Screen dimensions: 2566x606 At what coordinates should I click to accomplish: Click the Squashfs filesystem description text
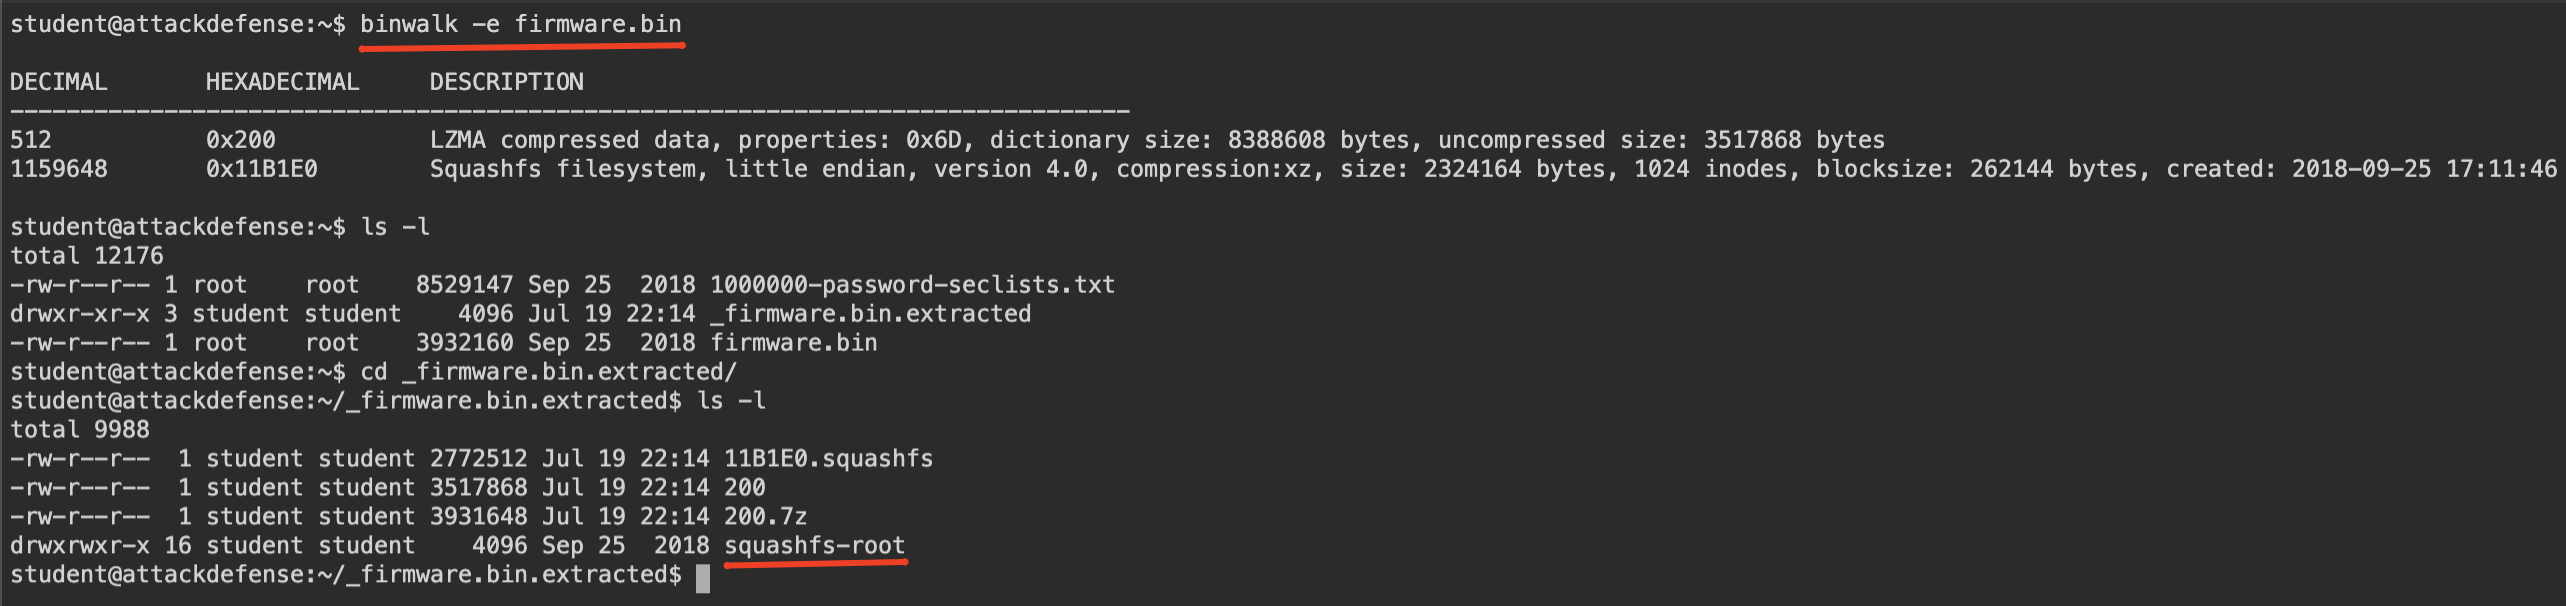1493,169
